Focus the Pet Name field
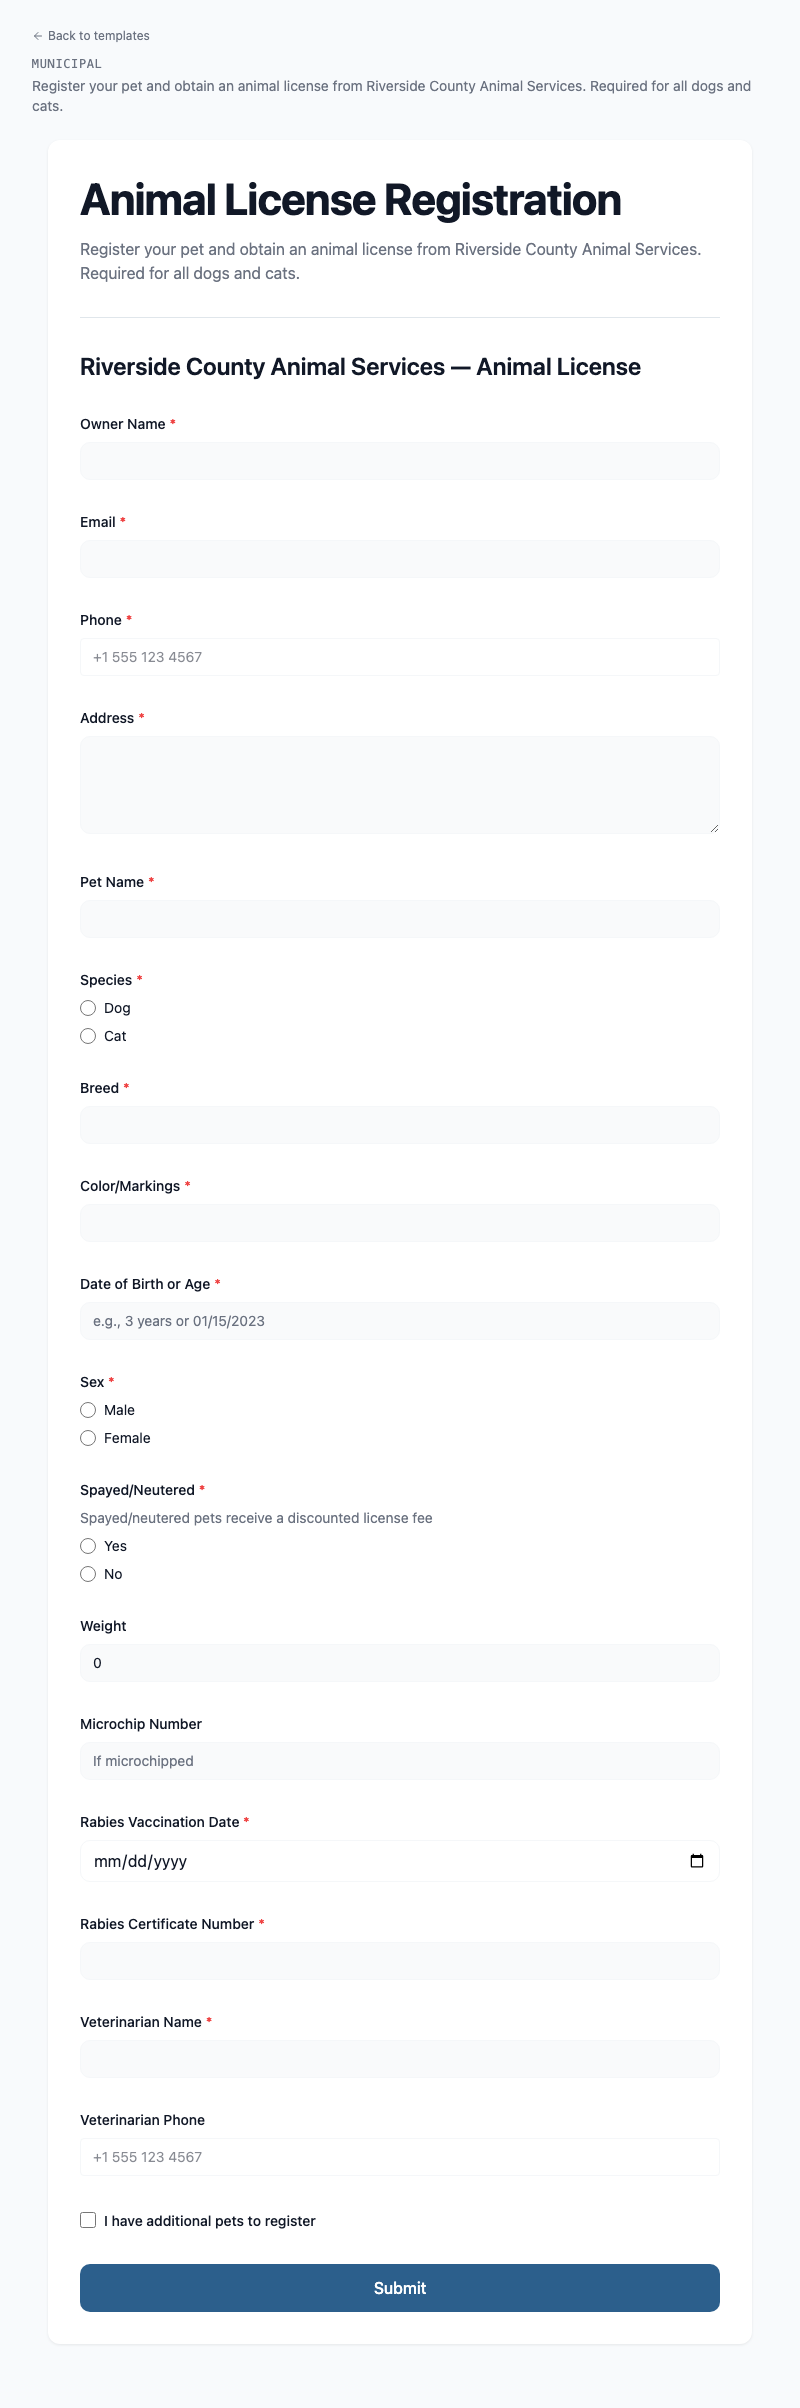The width and height of the screenshot is (800, 2408). [x=400, y=919]
